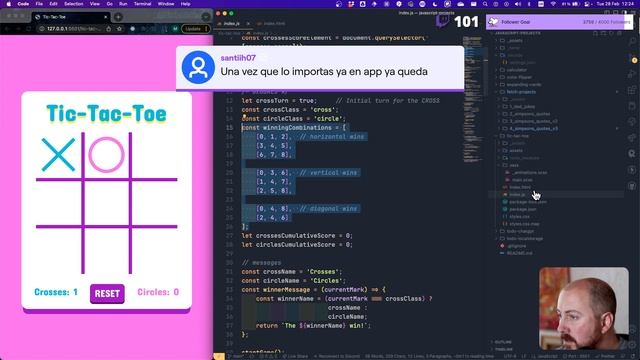
Task: Click the browser Update button
Action: 196,29
